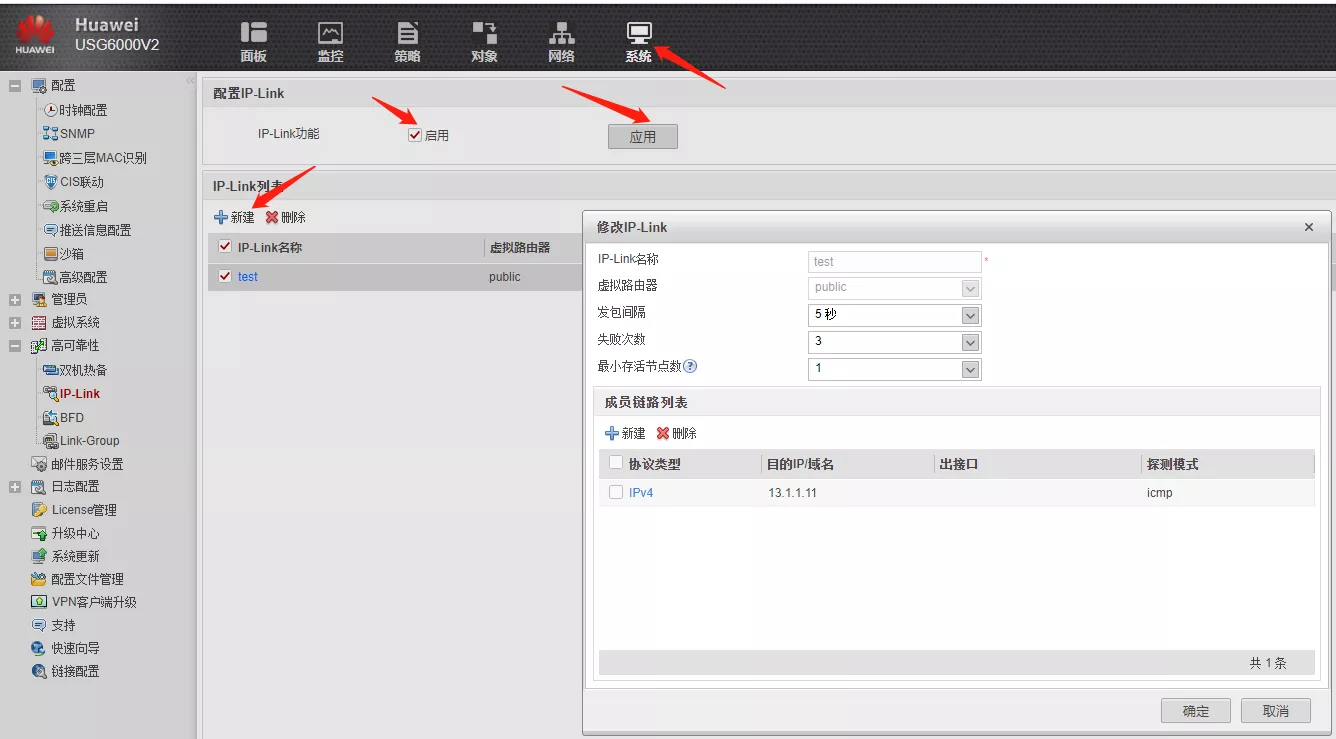
Task: Open the 监控 monitor icon
Action: pyautogui.click(x=330, y=33)
